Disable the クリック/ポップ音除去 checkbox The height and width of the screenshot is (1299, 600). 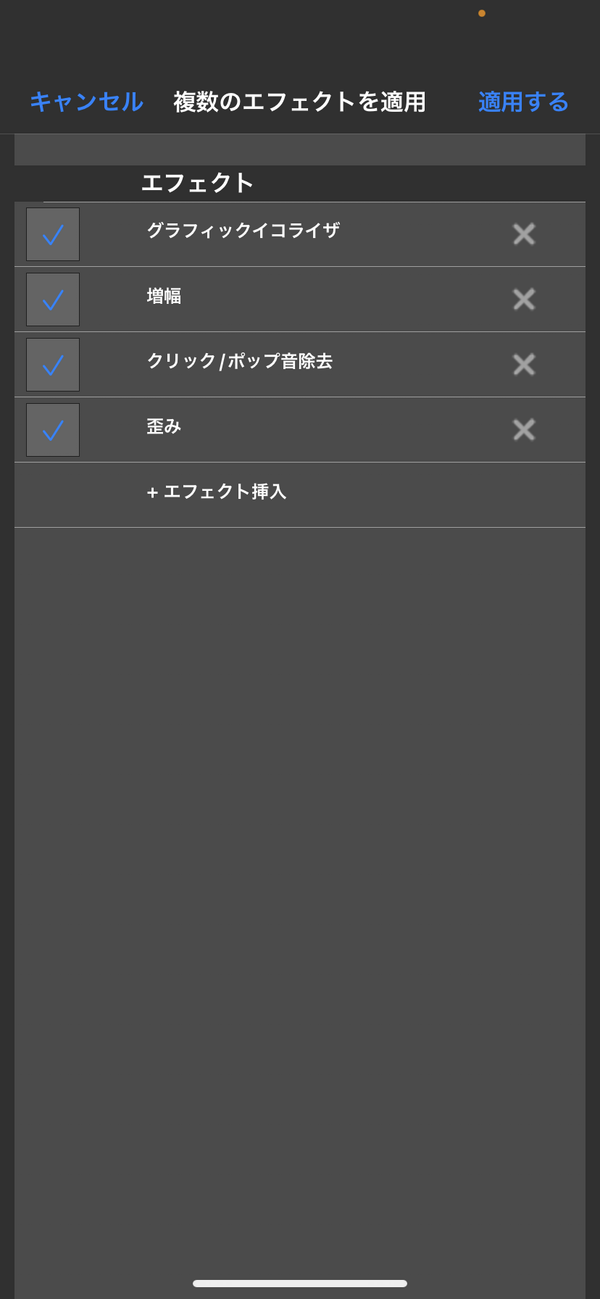pyautogui.click(x=53, y=364)
